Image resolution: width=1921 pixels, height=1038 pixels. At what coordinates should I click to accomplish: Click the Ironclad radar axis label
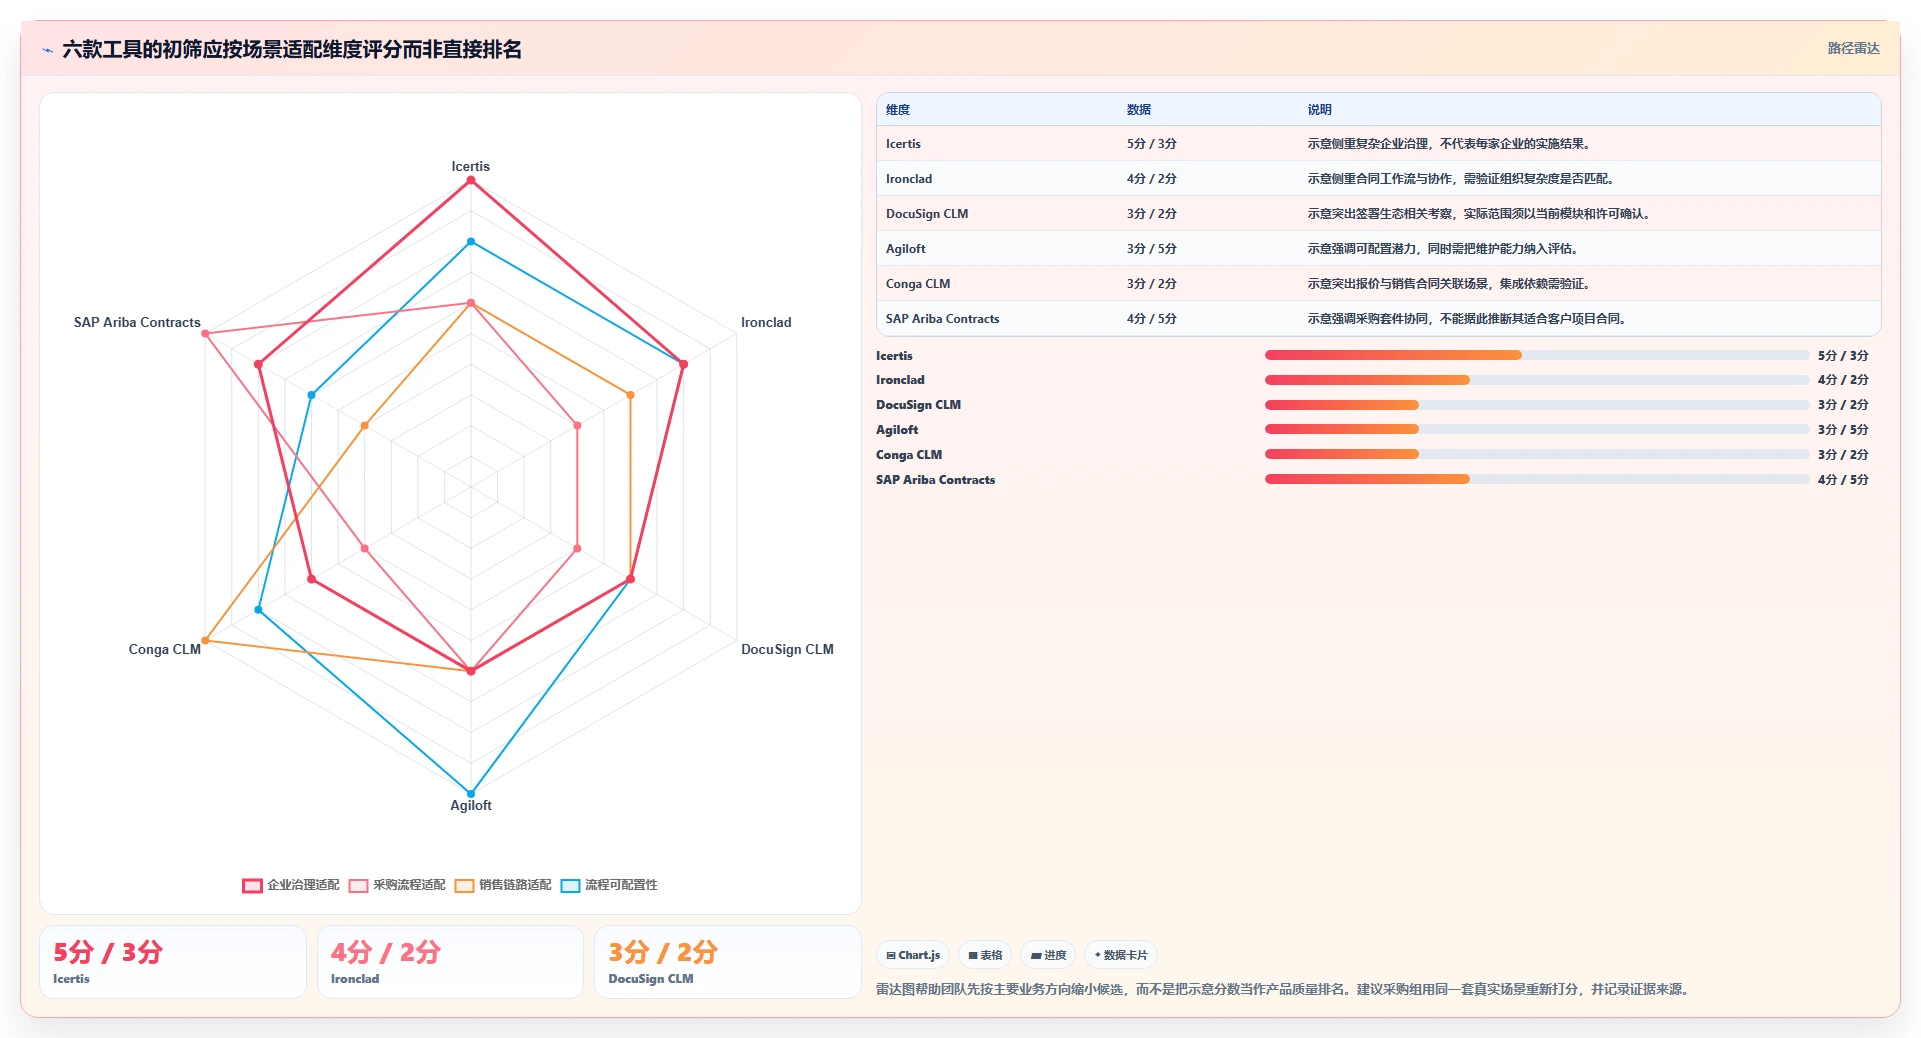[x=766, y=323]
